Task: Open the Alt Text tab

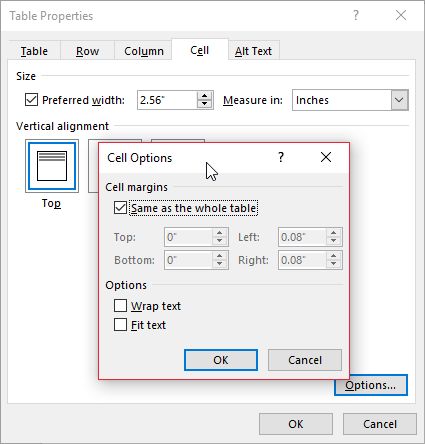Action: click(253, 51)
